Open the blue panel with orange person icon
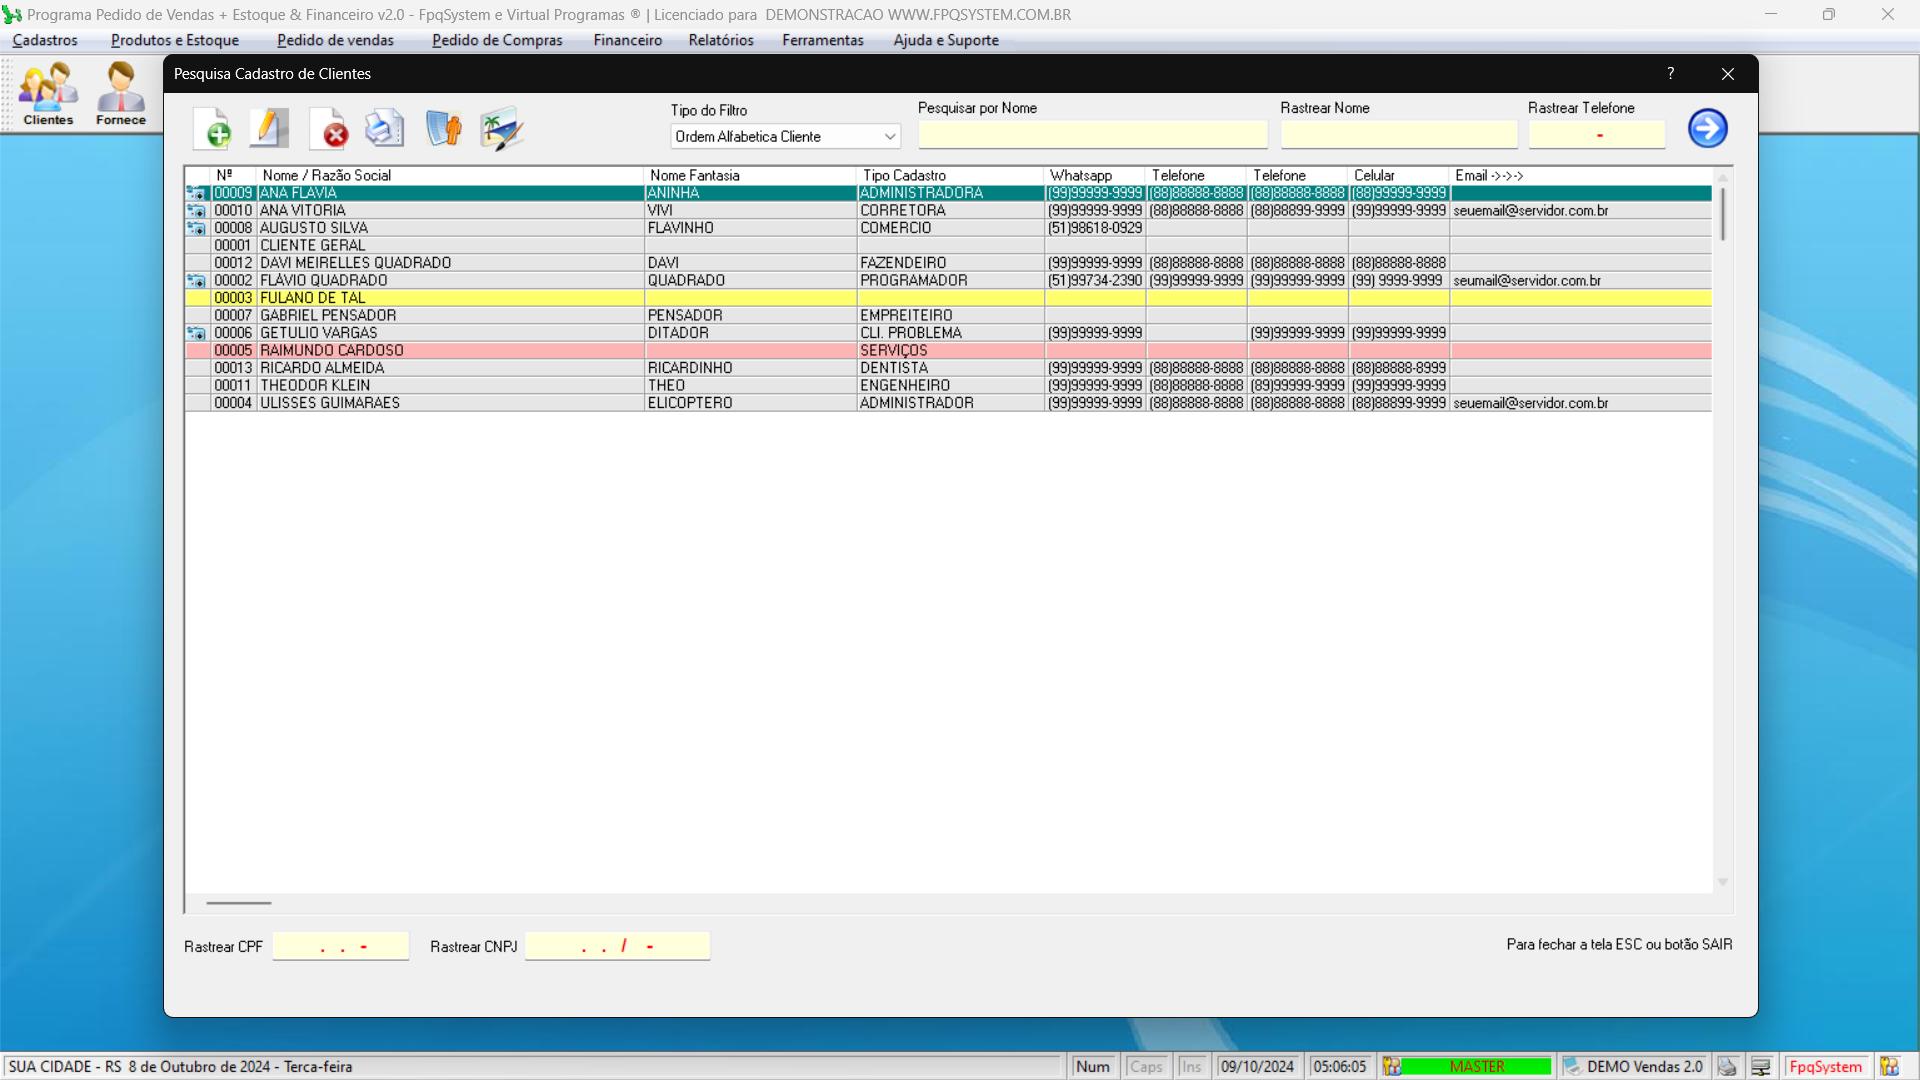Image resolution: width=1920 pixels, height=1080 pixels. [443, 129]
